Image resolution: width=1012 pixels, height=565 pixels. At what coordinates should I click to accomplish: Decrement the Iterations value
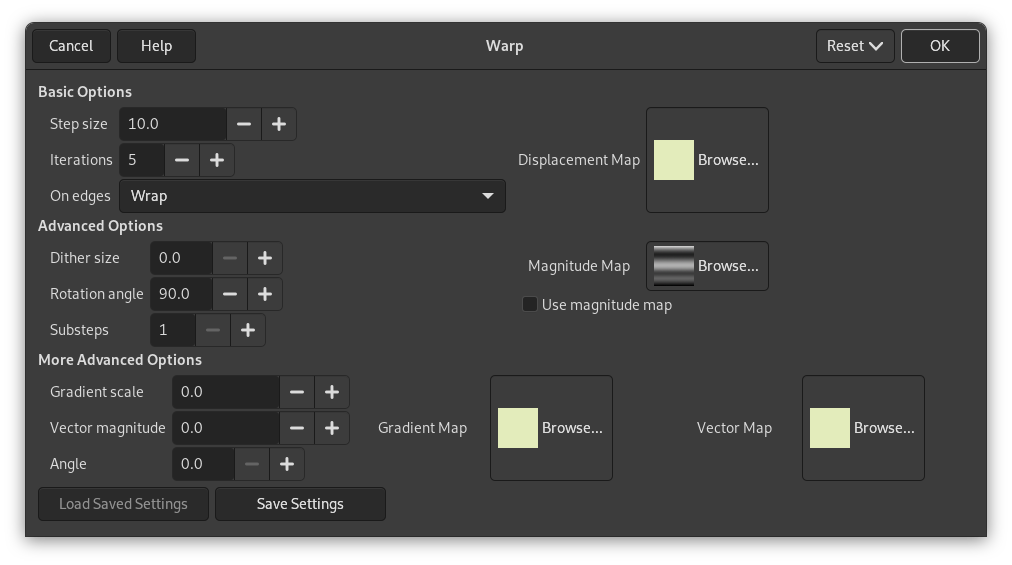click(x=181, y=160)
